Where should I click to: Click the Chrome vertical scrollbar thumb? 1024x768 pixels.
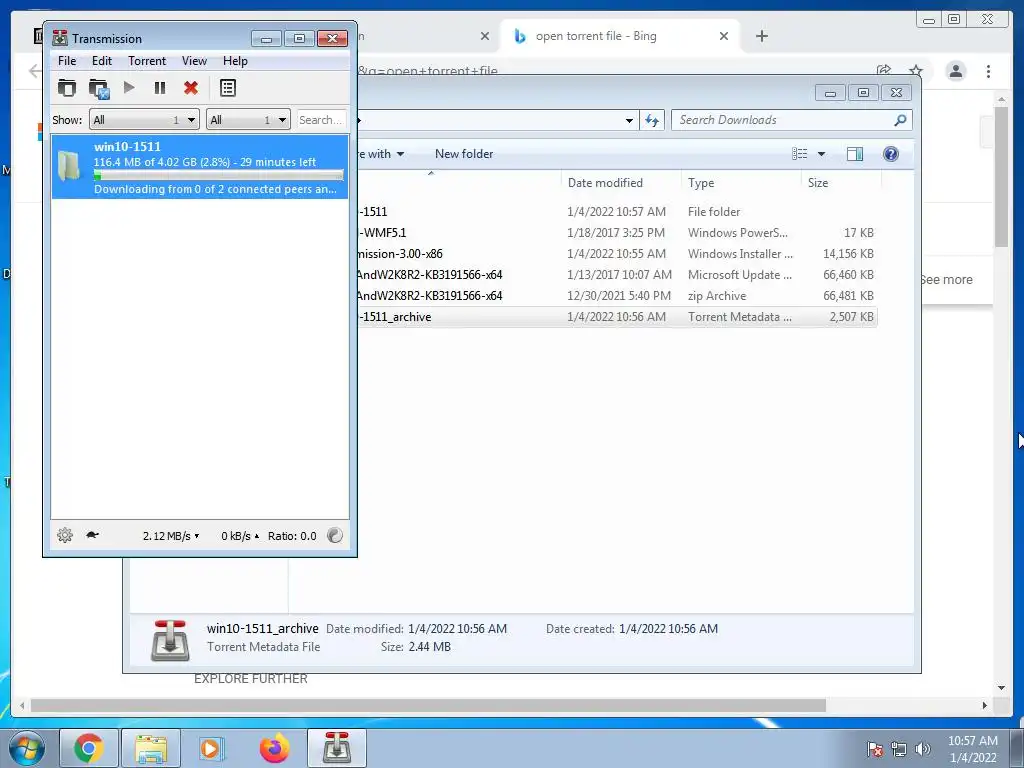tap(1001, 176)
